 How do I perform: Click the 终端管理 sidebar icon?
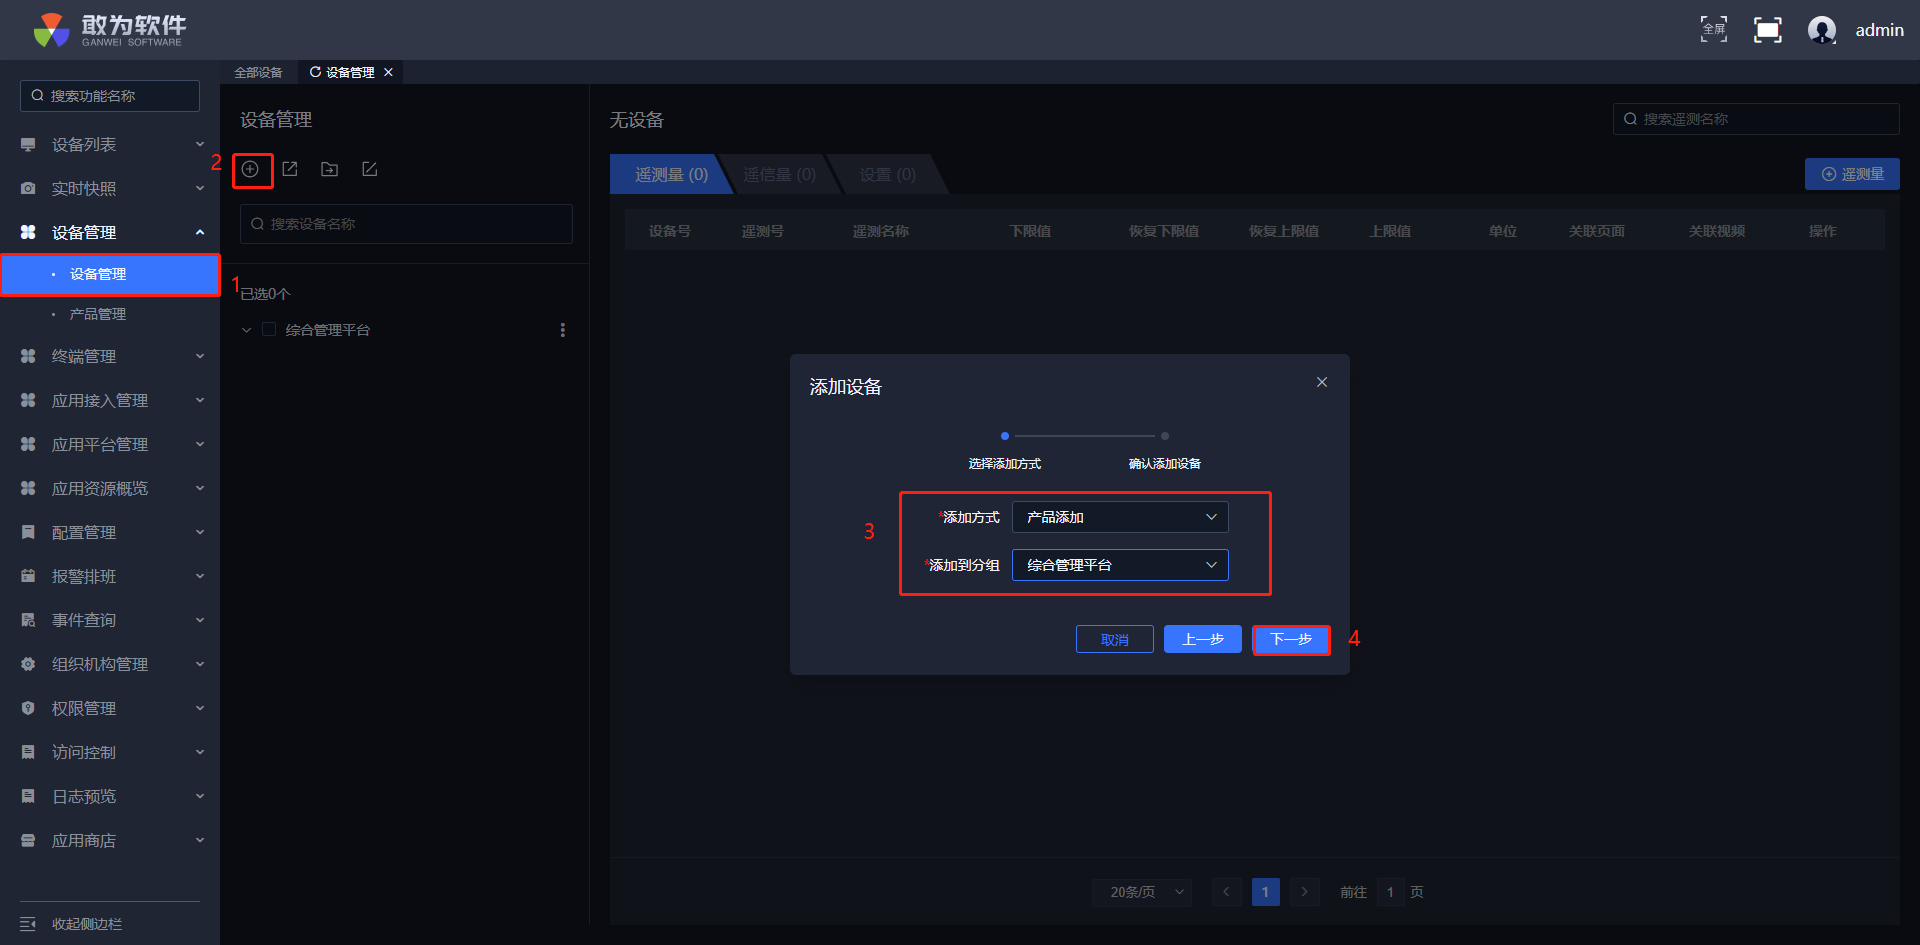pyautogui.click(x=28, y=357)
